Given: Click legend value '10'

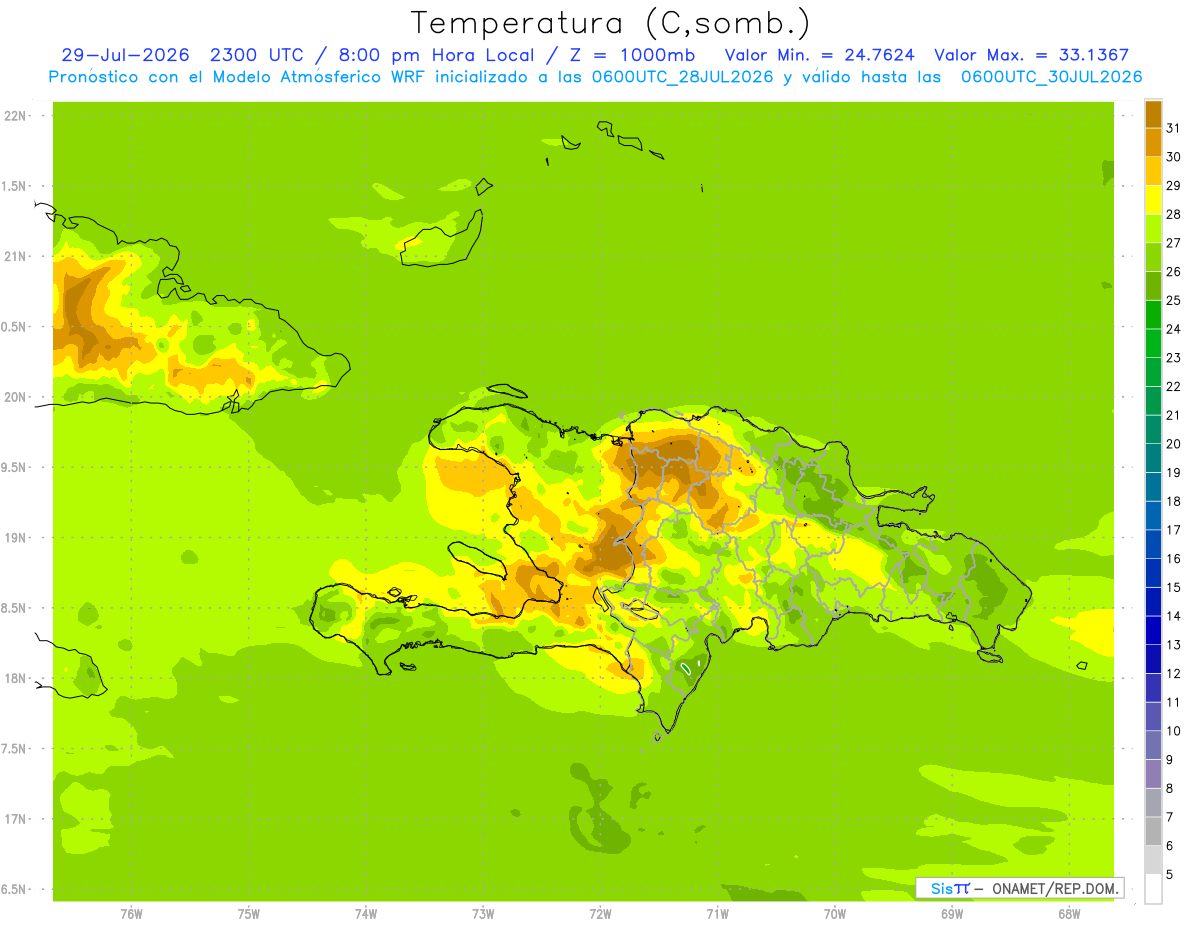Looking at the screenshot, I should click(x=1174, y=731).
